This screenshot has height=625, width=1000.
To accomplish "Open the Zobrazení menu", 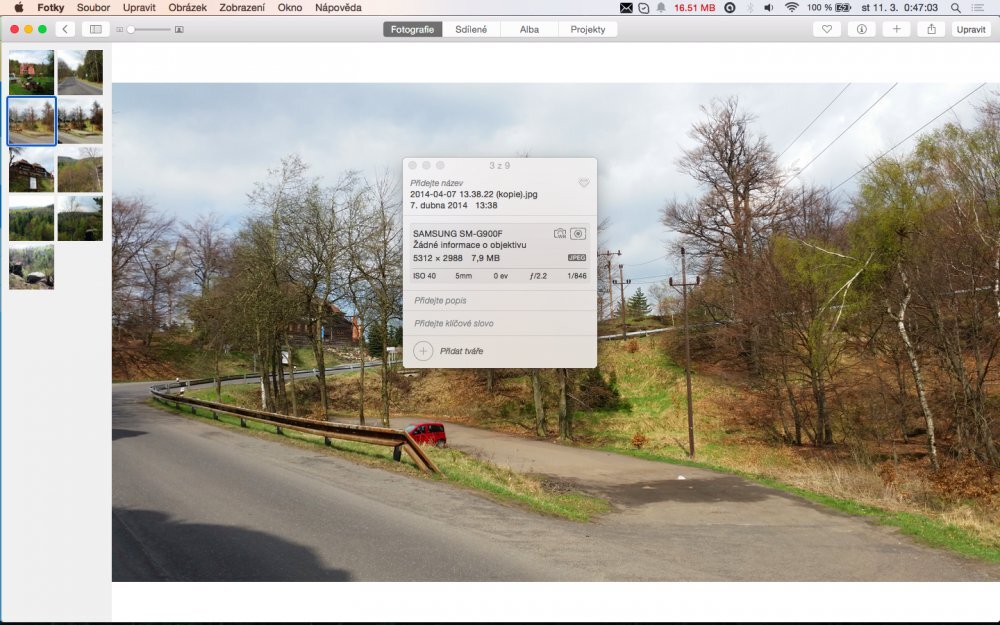I will [242, 7].
